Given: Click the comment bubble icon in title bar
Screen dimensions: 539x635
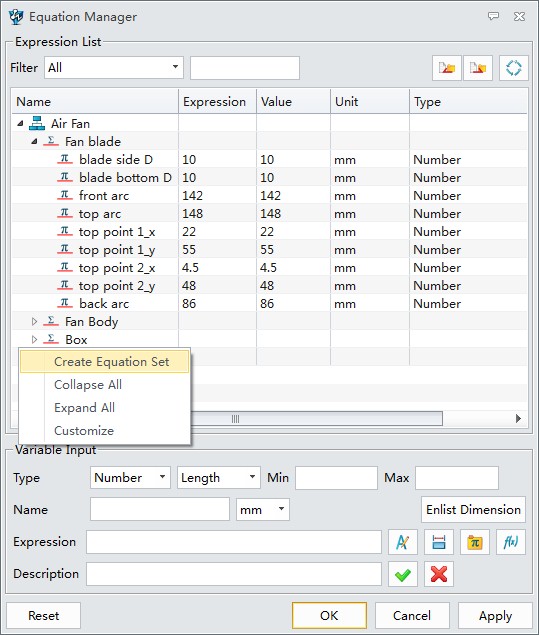Looking at the screenshot, I should (493, 16).
